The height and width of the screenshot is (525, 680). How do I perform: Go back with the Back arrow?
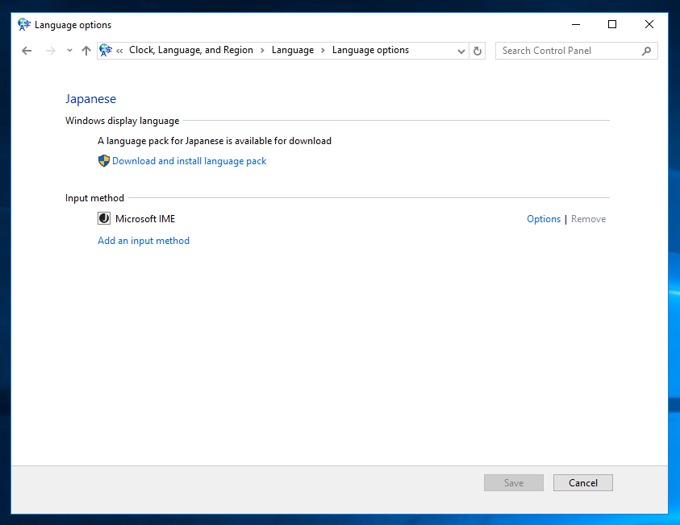[x=26, y=51]
